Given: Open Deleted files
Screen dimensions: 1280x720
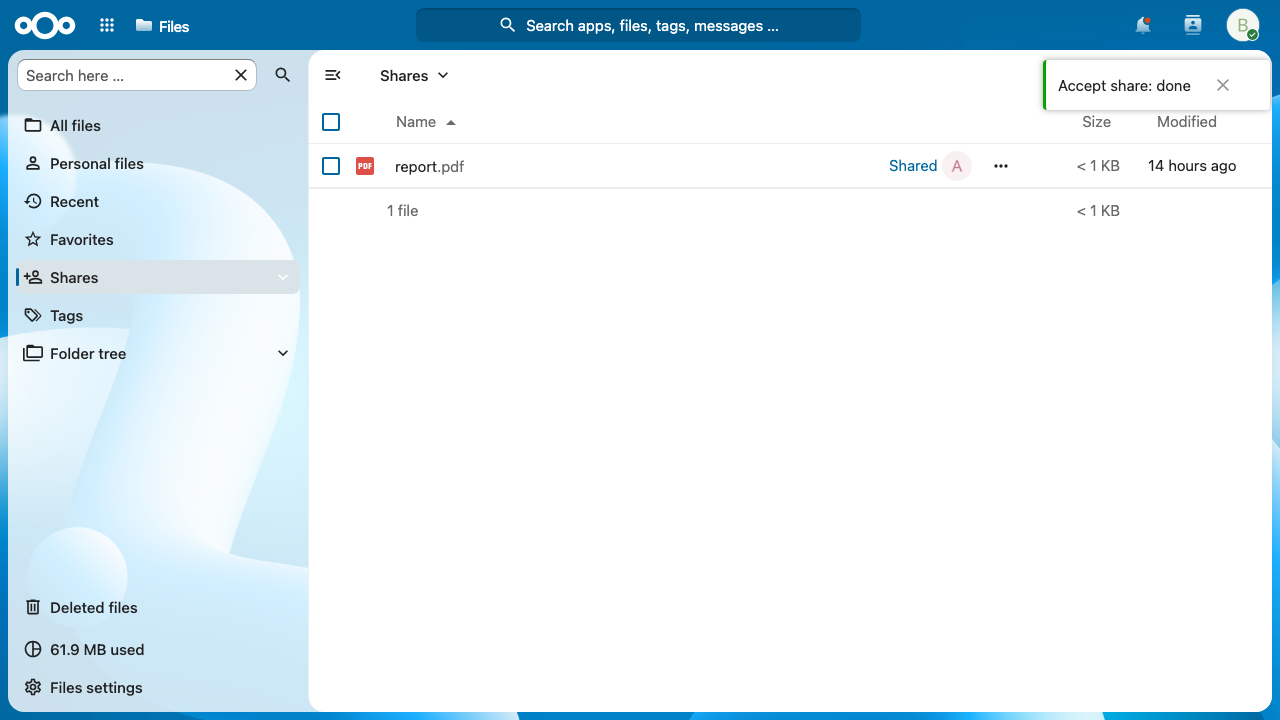Looking at the screenshot, I should [158, 607].
